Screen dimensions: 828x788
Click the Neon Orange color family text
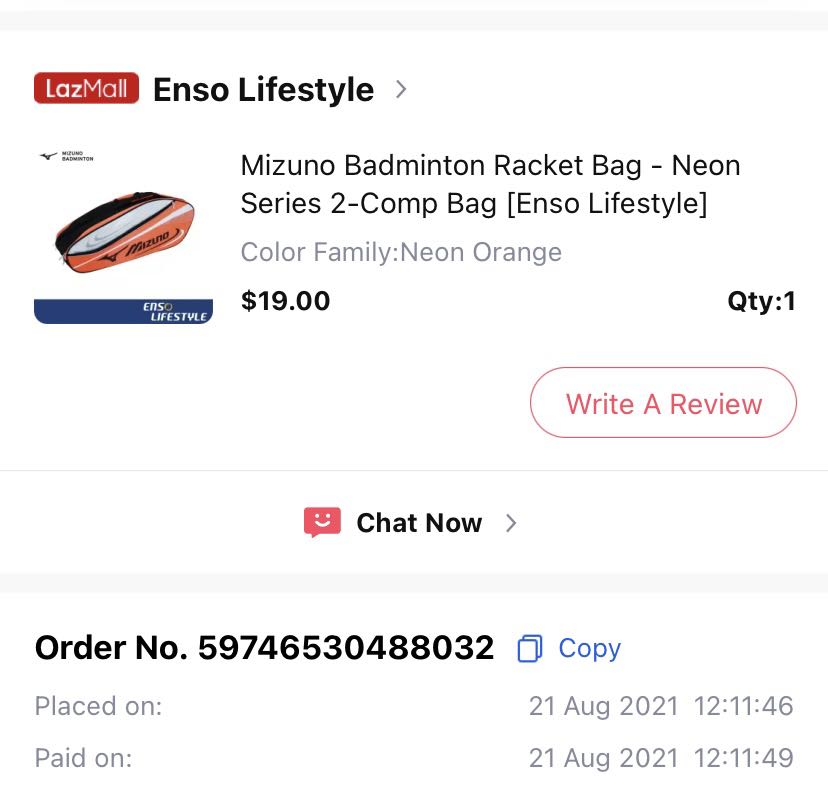pos(400,252)
